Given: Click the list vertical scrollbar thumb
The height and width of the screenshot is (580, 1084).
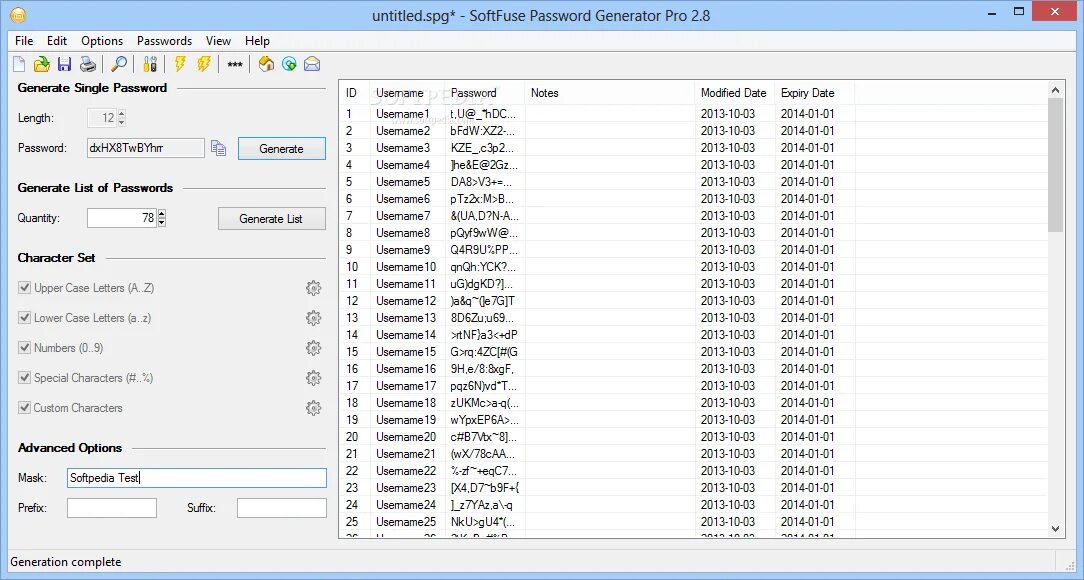Looking at the screenshot, I should pyautogui.click(x=1055, y=165).
